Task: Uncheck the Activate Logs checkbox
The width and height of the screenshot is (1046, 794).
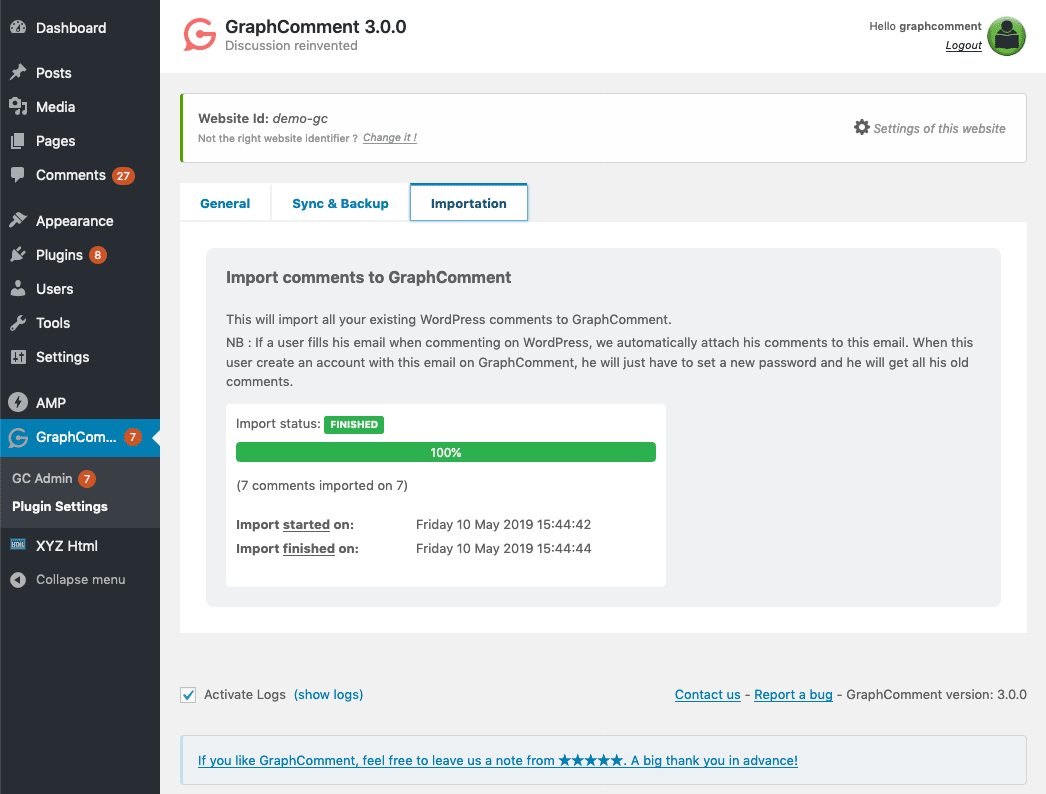Action: click(188, 695)
